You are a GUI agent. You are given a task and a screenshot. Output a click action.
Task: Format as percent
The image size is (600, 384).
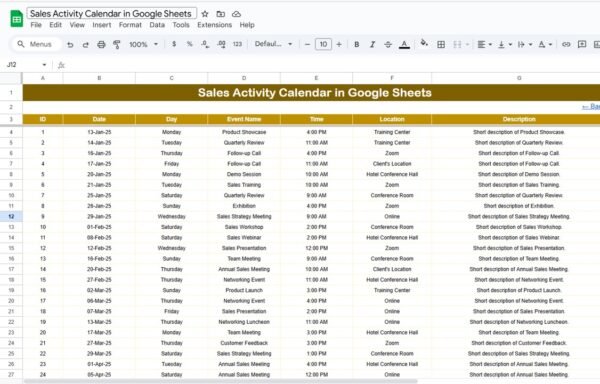tap(189, 44)
